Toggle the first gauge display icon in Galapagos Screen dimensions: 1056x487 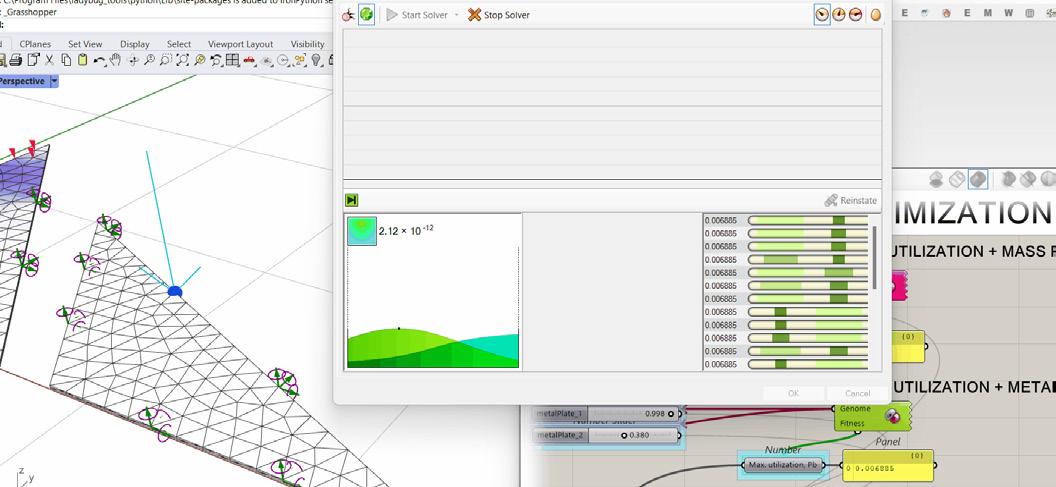click(x=822, y=14)
